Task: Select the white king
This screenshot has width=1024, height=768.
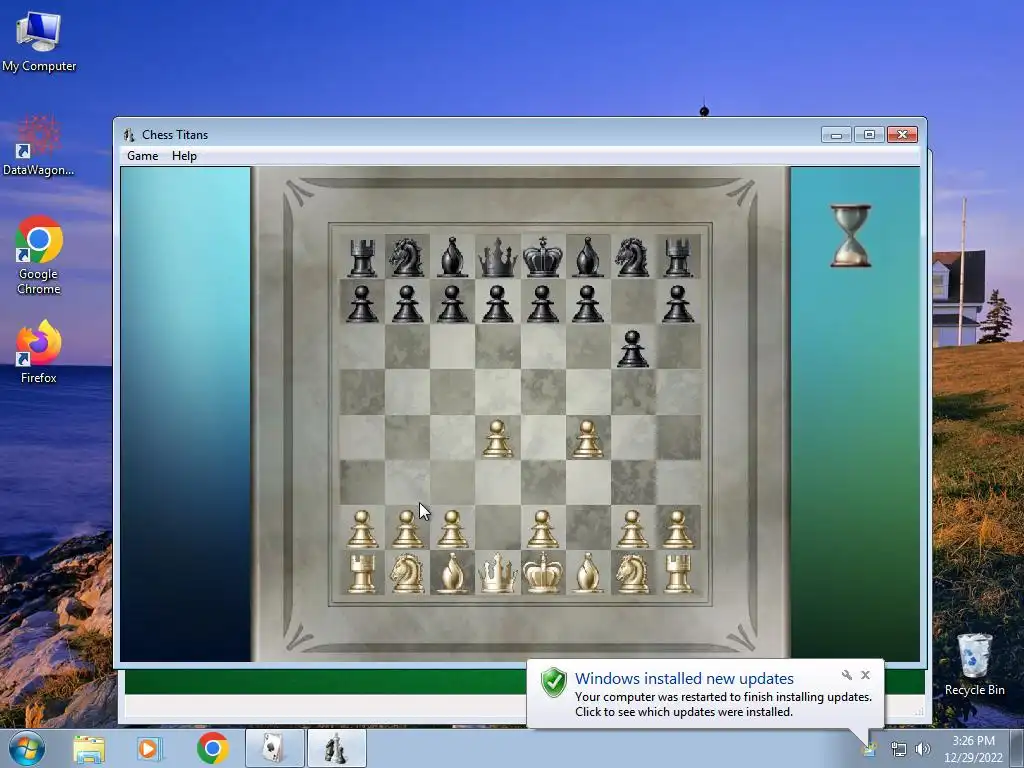Action: 543,573
